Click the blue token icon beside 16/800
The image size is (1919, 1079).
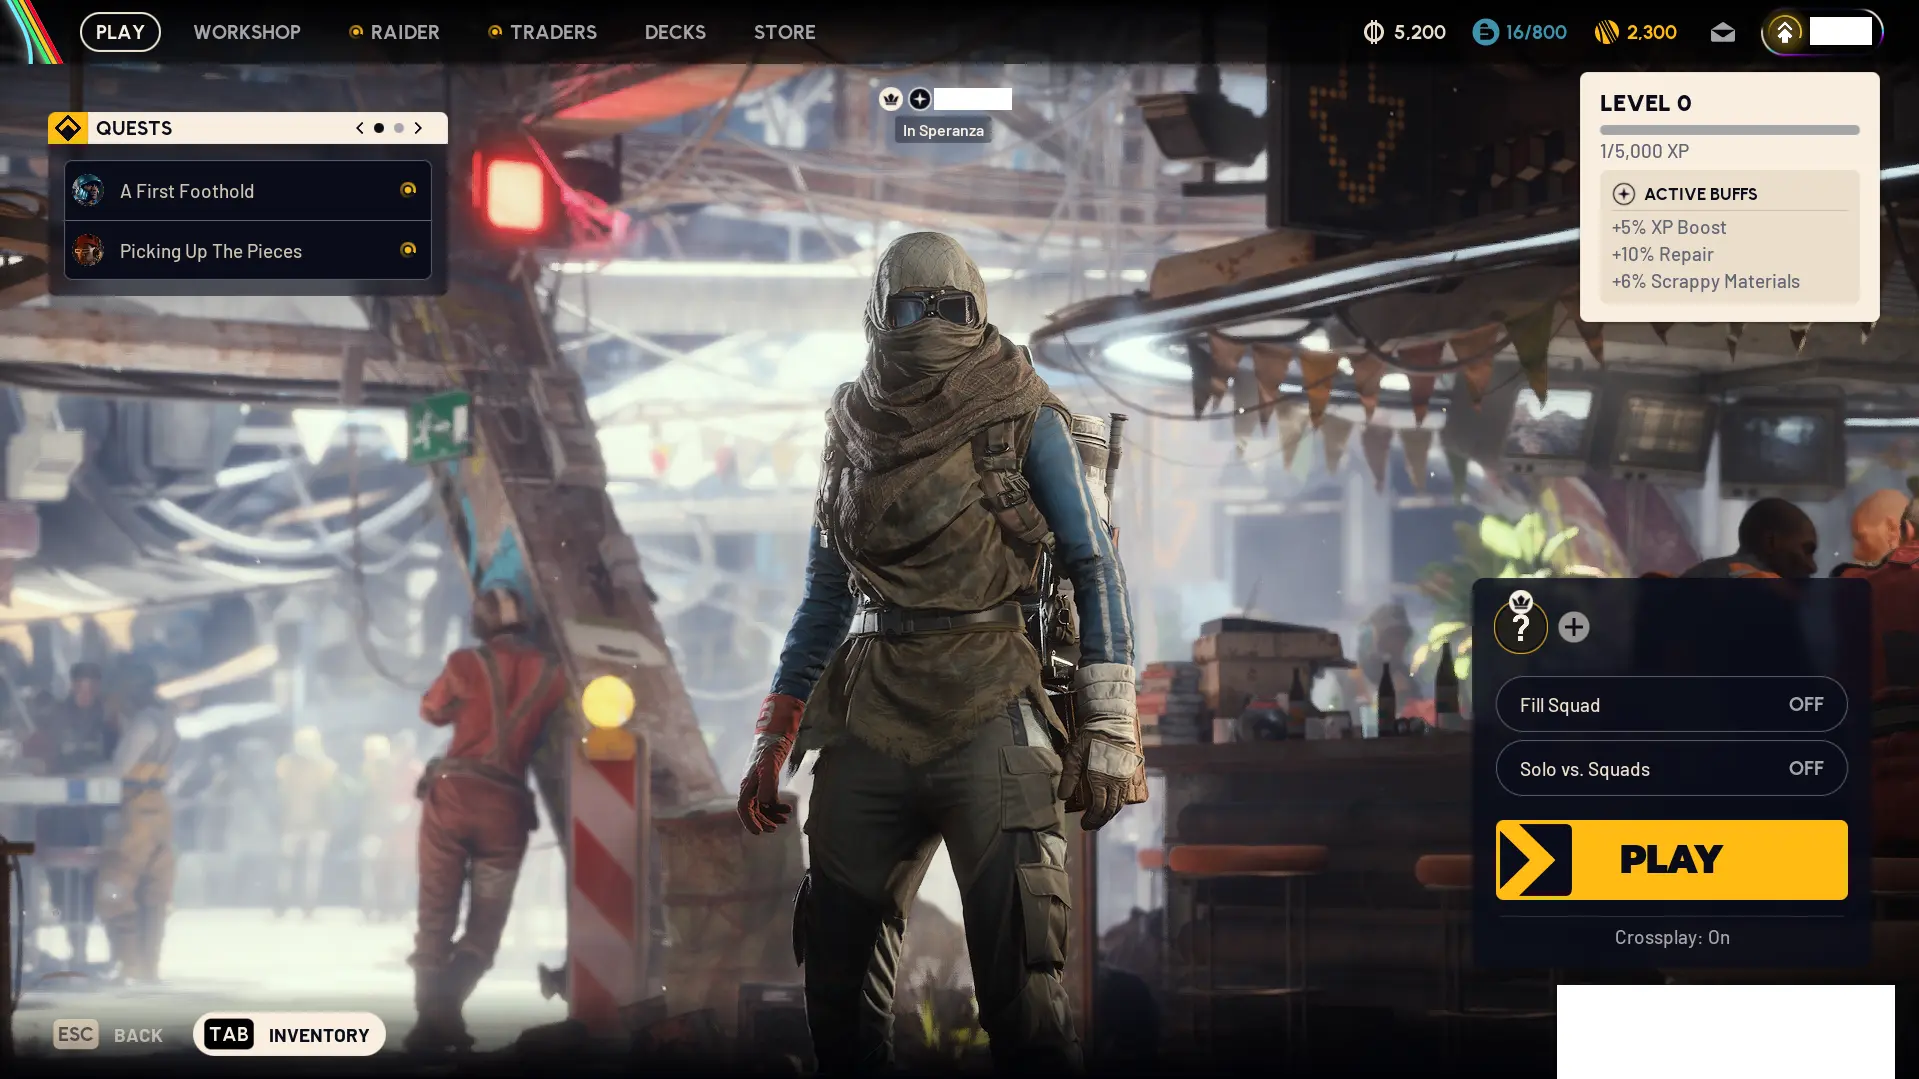(1485, 32)
